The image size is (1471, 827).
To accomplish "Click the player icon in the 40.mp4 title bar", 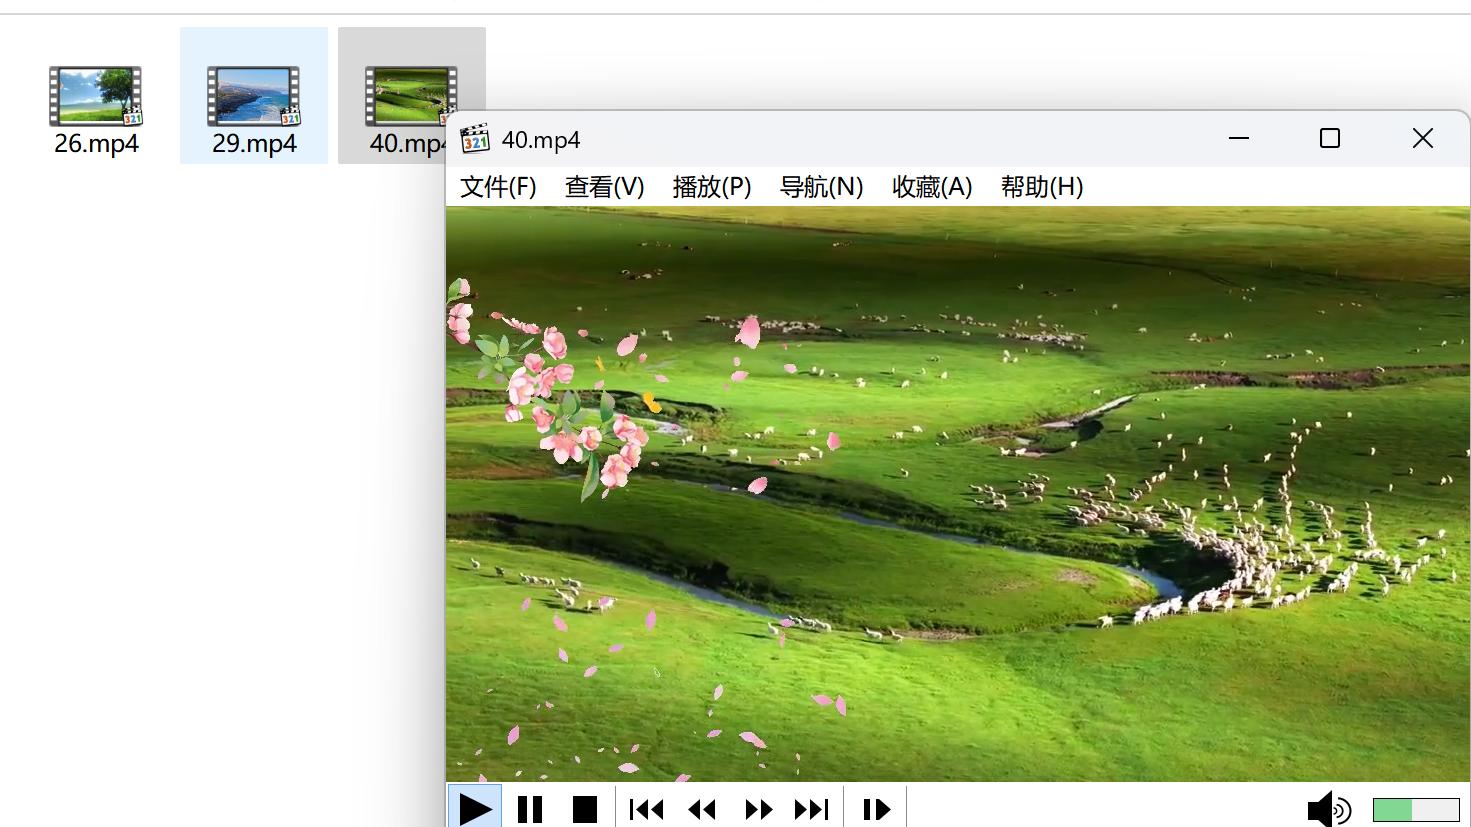I will (x=475, y=139).
